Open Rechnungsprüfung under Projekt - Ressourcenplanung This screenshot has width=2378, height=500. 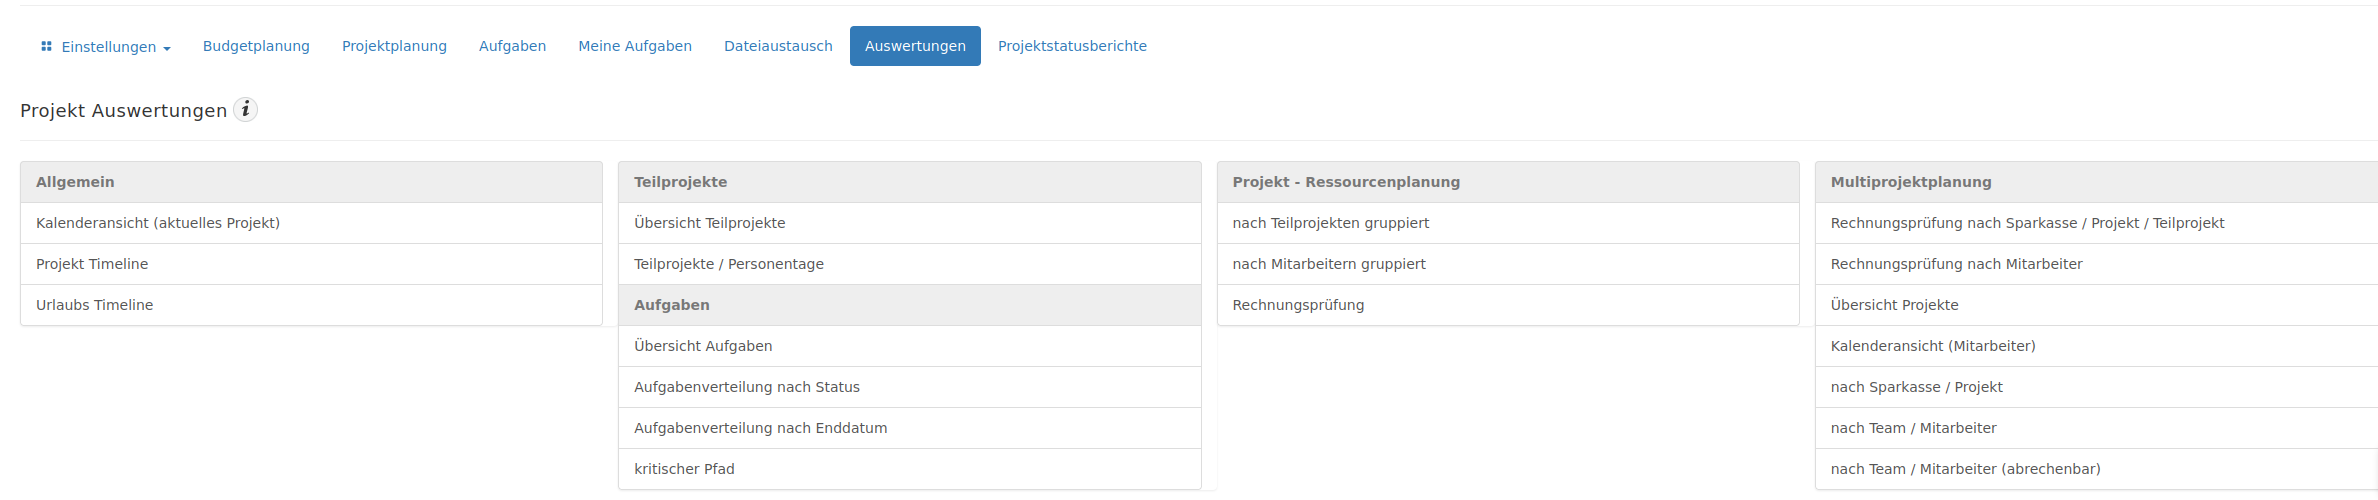(1508, 305)
